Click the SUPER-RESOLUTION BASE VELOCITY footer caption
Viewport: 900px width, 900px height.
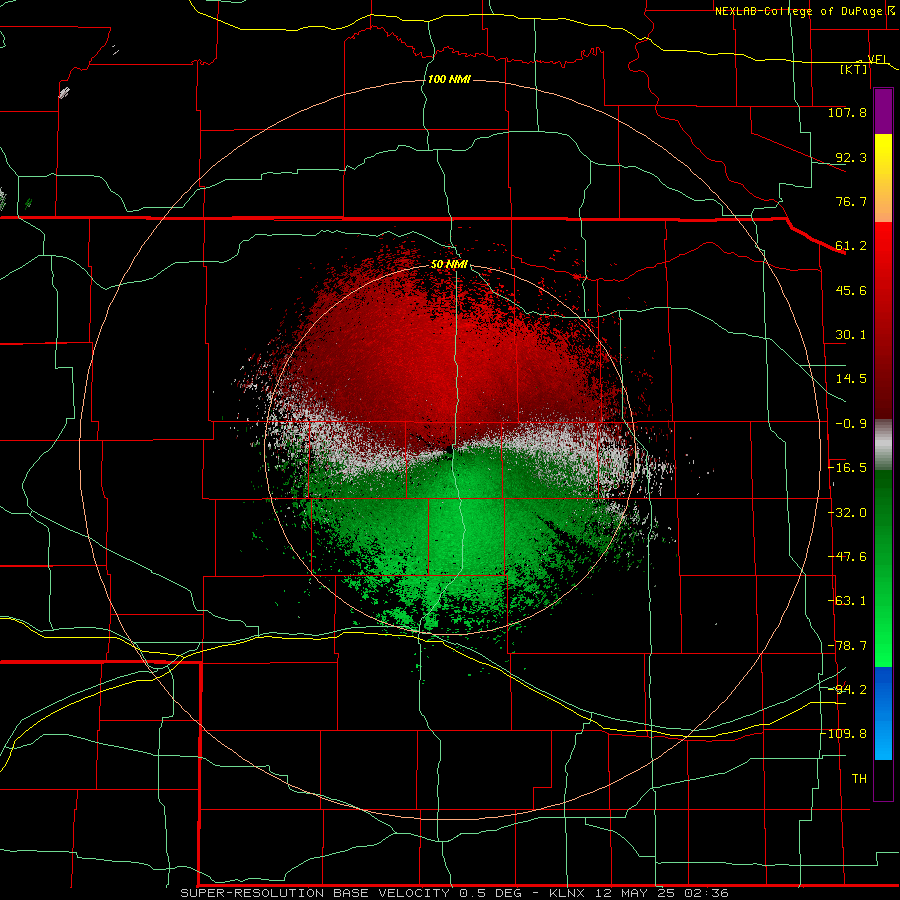tap(455, 893)
